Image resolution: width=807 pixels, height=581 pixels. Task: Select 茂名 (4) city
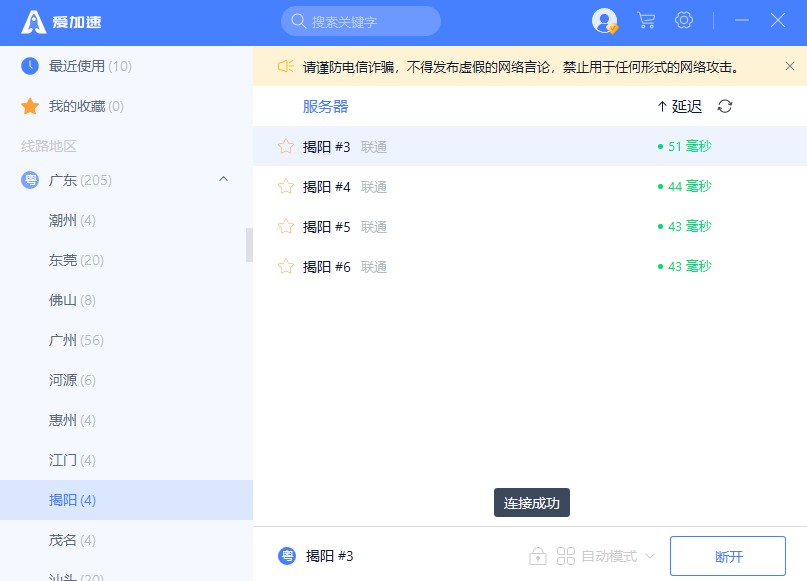[x=126, y=540]
